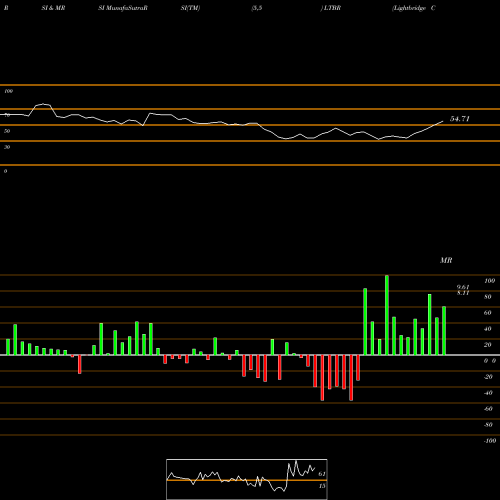Click the 'MR' label above the bar chart
Screen dimensions: 500x500
click(x=446, y=260)
